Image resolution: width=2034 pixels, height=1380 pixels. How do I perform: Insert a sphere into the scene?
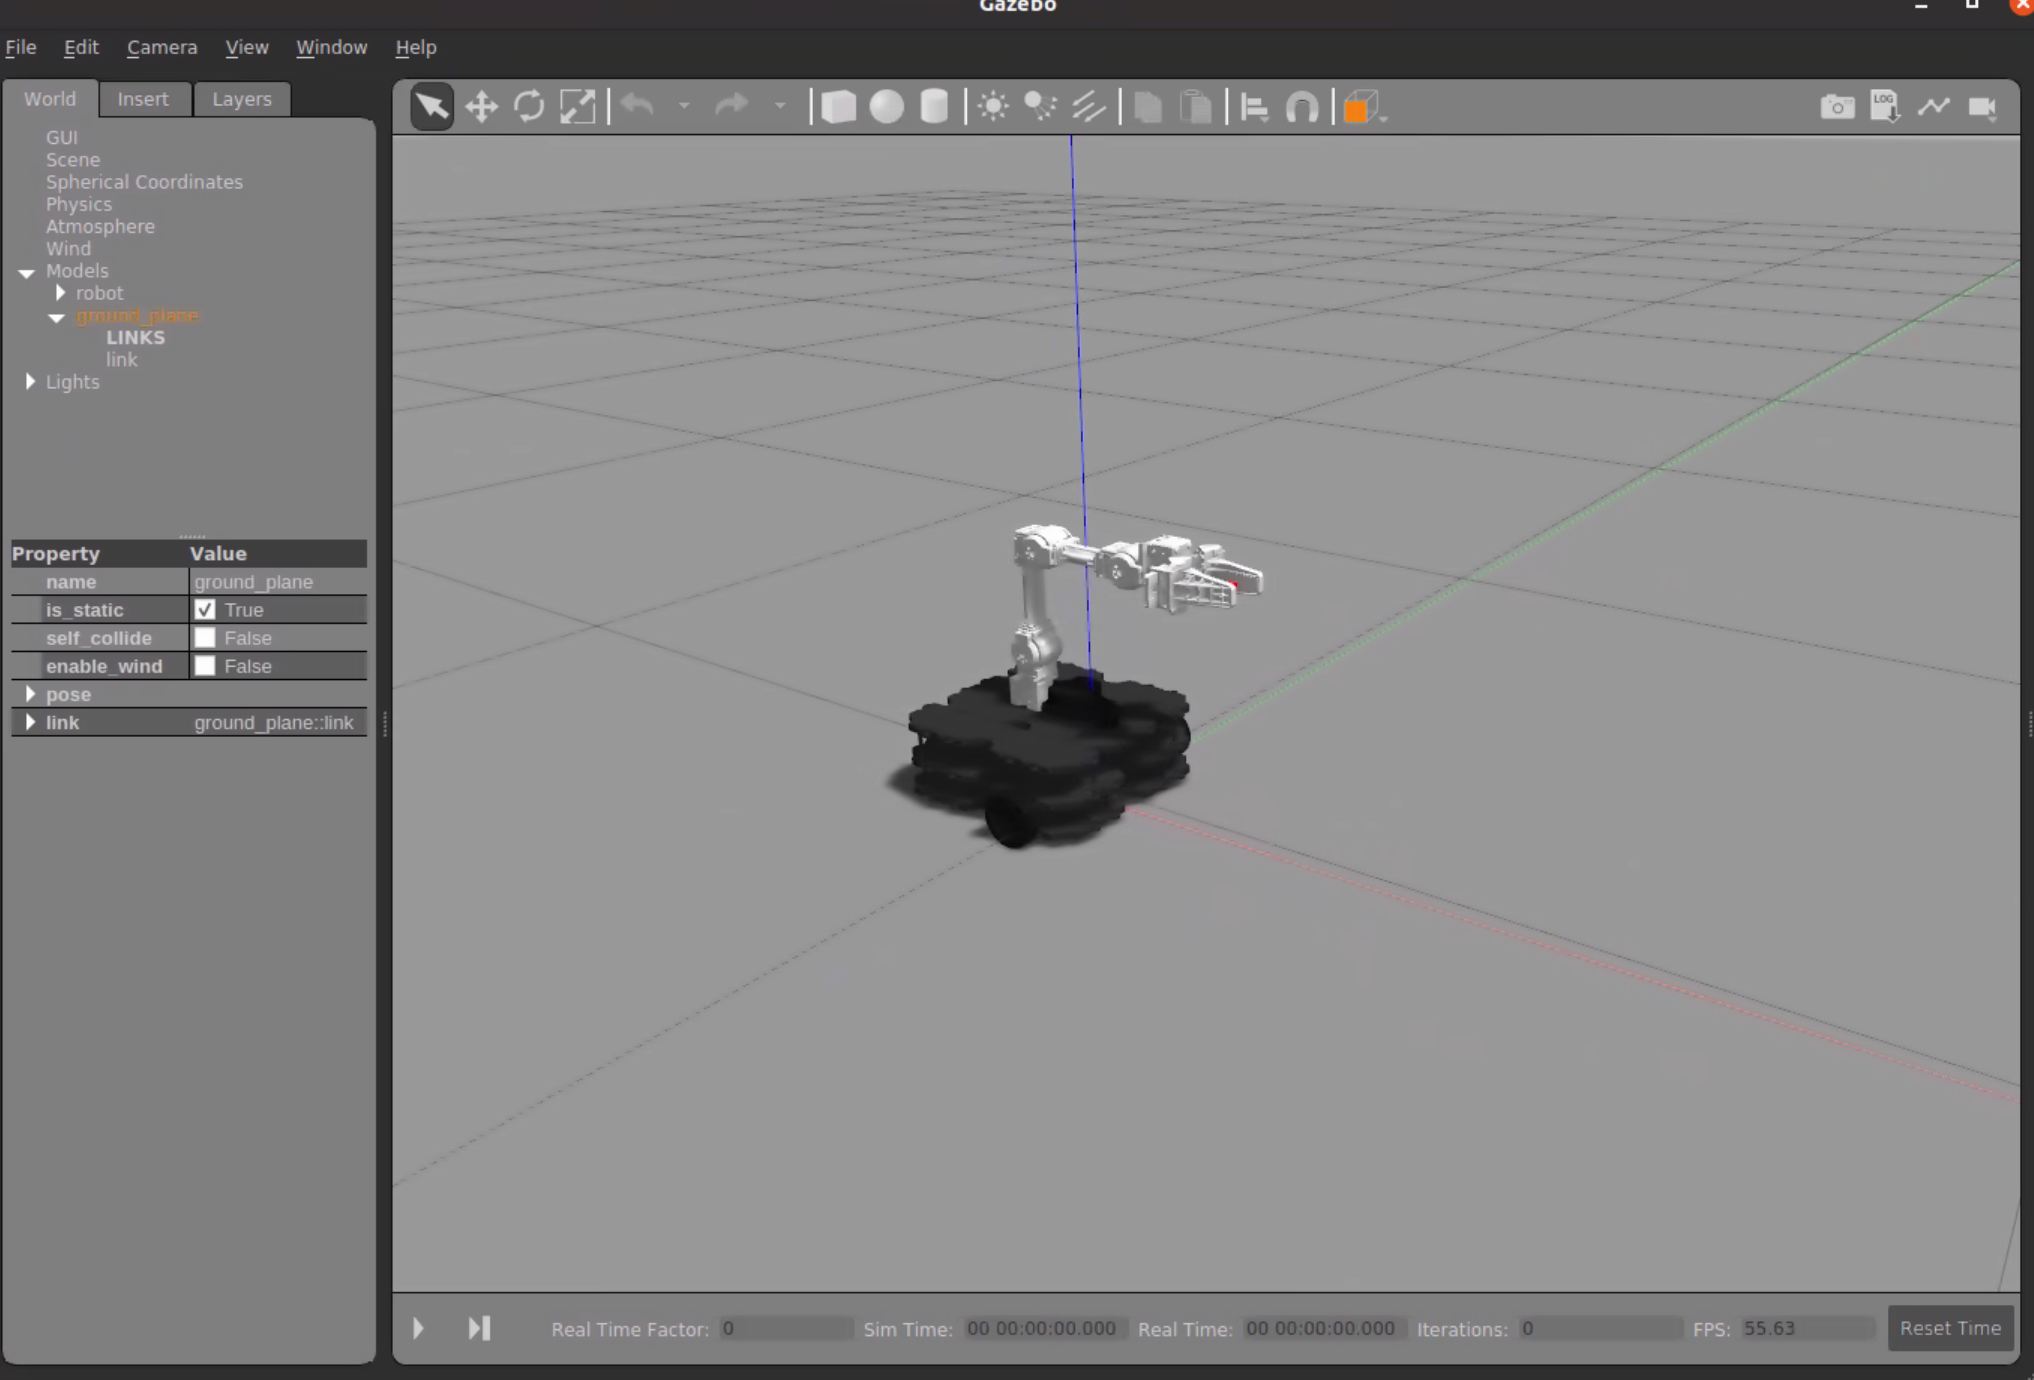point(886,106)
